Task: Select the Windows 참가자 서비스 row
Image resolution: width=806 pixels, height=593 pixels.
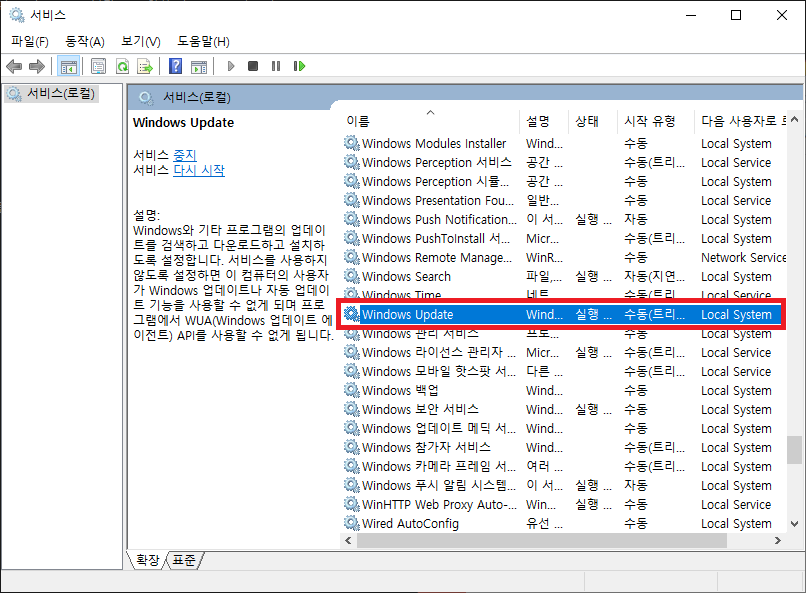Action: (563, 447)
